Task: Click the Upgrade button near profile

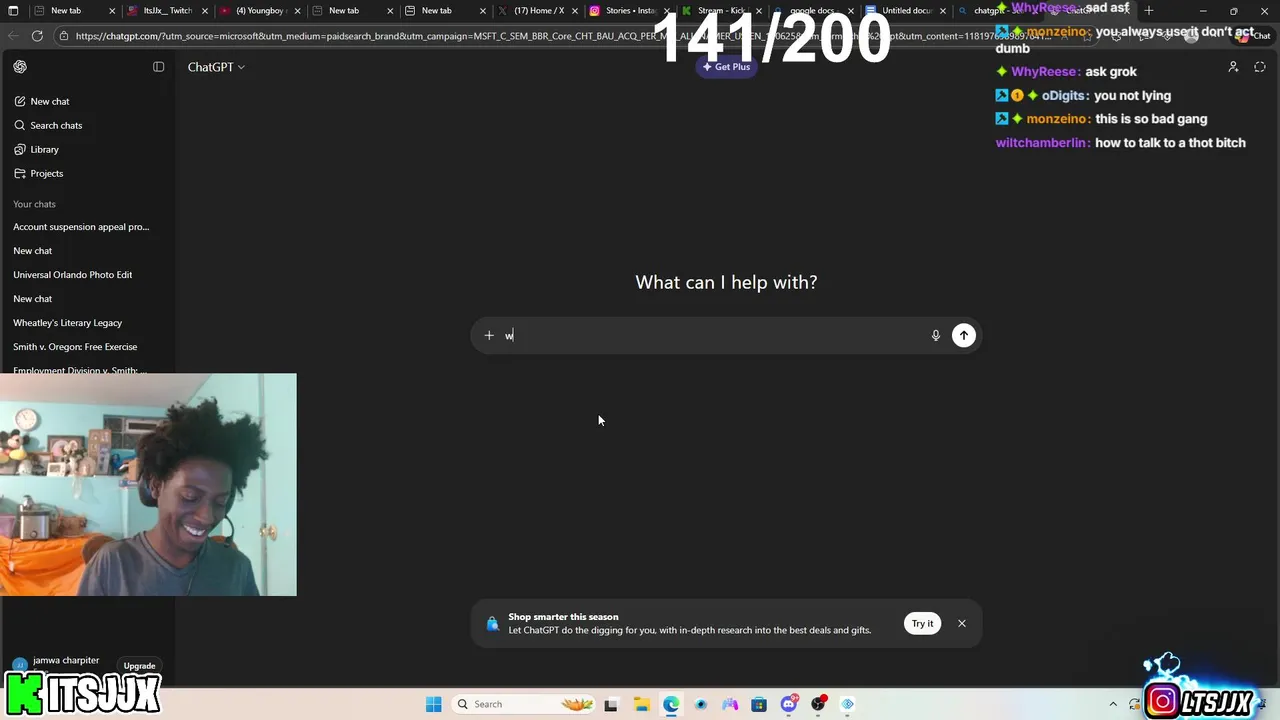Action: (x=139, y=666)
